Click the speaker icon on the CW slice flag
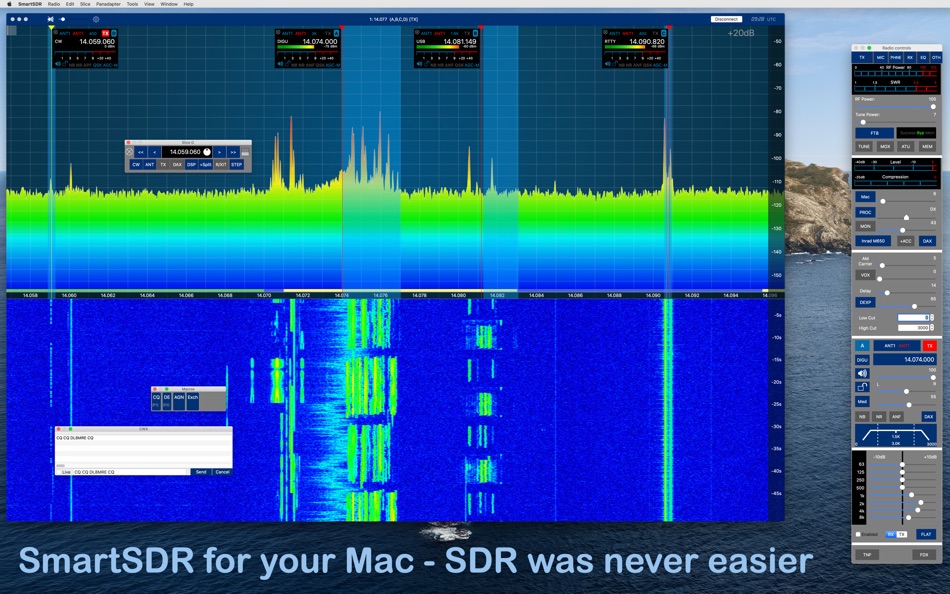Screen dimensions: 950x594 pyautogui.click(x=58, y=64)
